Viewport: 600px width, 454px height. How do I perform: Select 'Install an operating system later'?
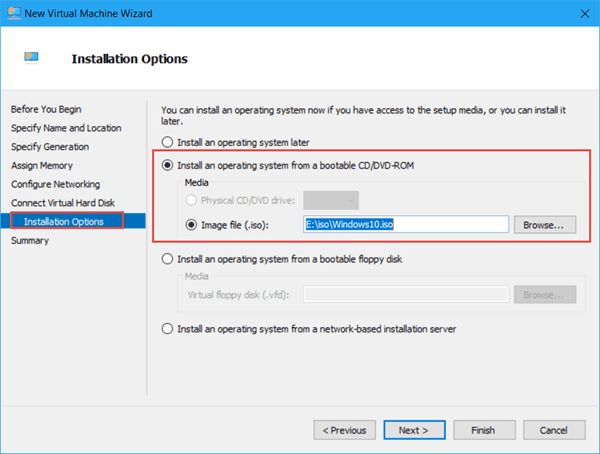[x=168, y=142]
